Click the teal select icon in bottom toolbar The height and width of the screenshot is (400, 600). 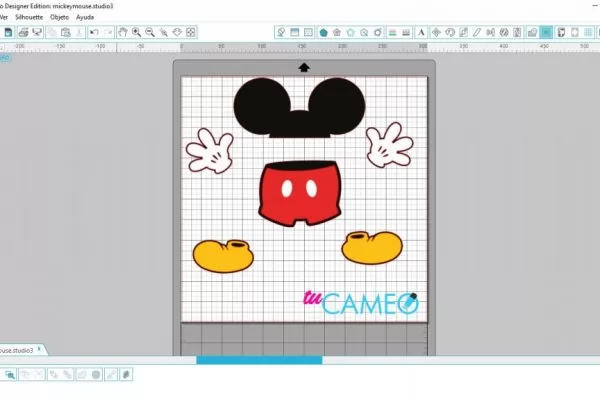10,374
